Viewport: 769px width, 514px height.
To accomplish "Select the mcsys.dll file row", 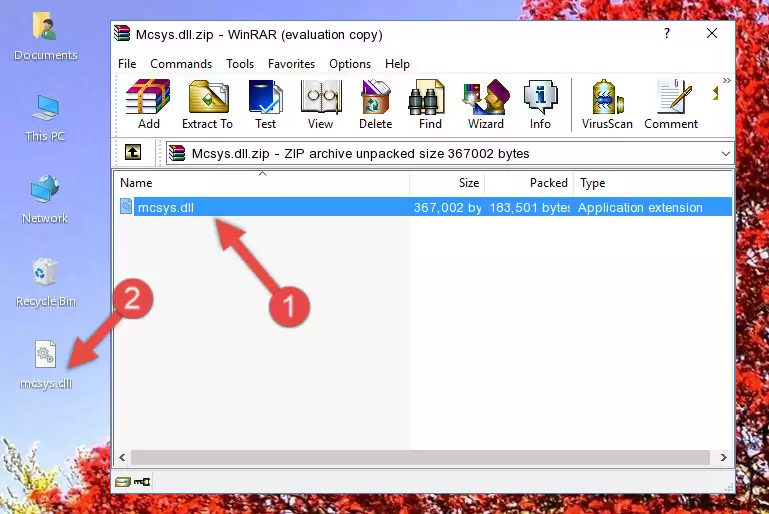I will 425,207.
